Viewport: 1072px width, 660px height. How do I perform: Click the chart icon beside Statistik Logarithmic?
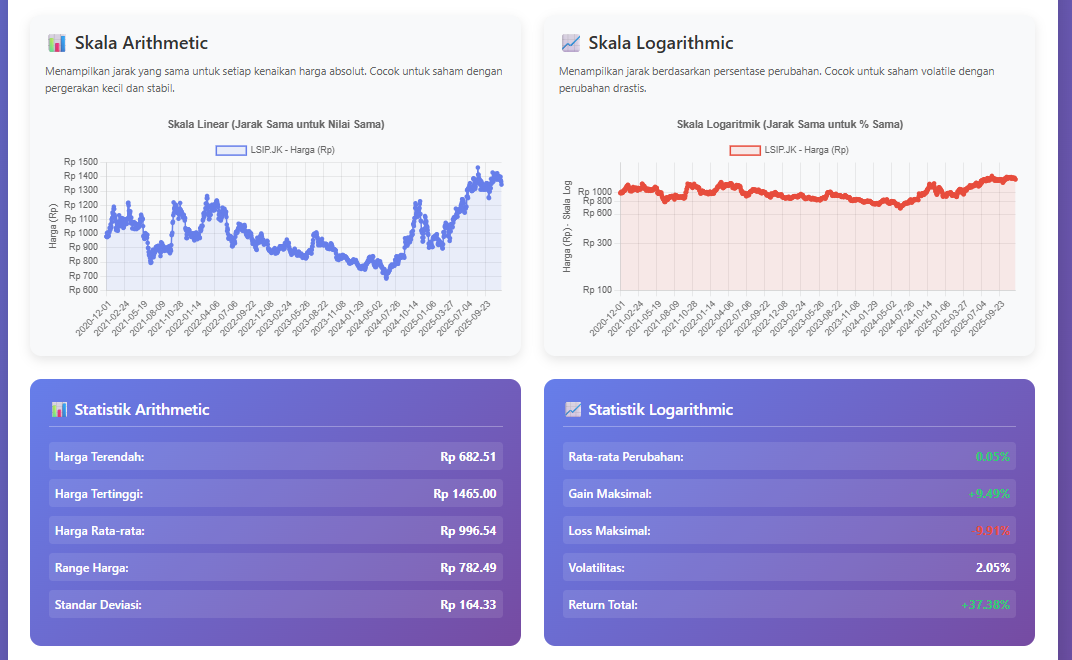[x=573, y=409]
